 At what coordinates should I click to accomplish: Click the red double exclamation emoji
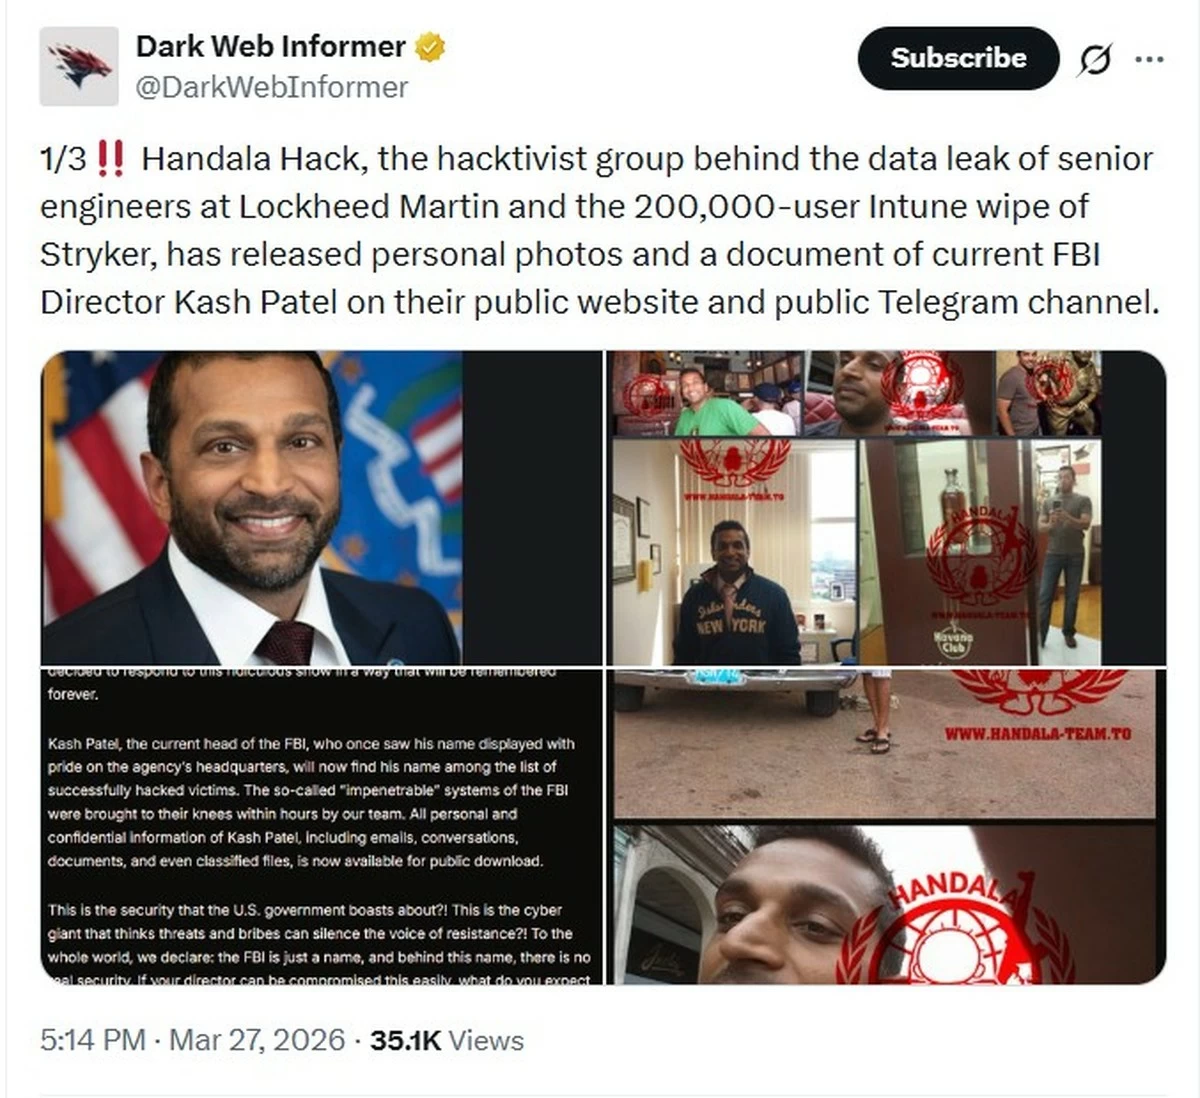click(x=112, y=158)
